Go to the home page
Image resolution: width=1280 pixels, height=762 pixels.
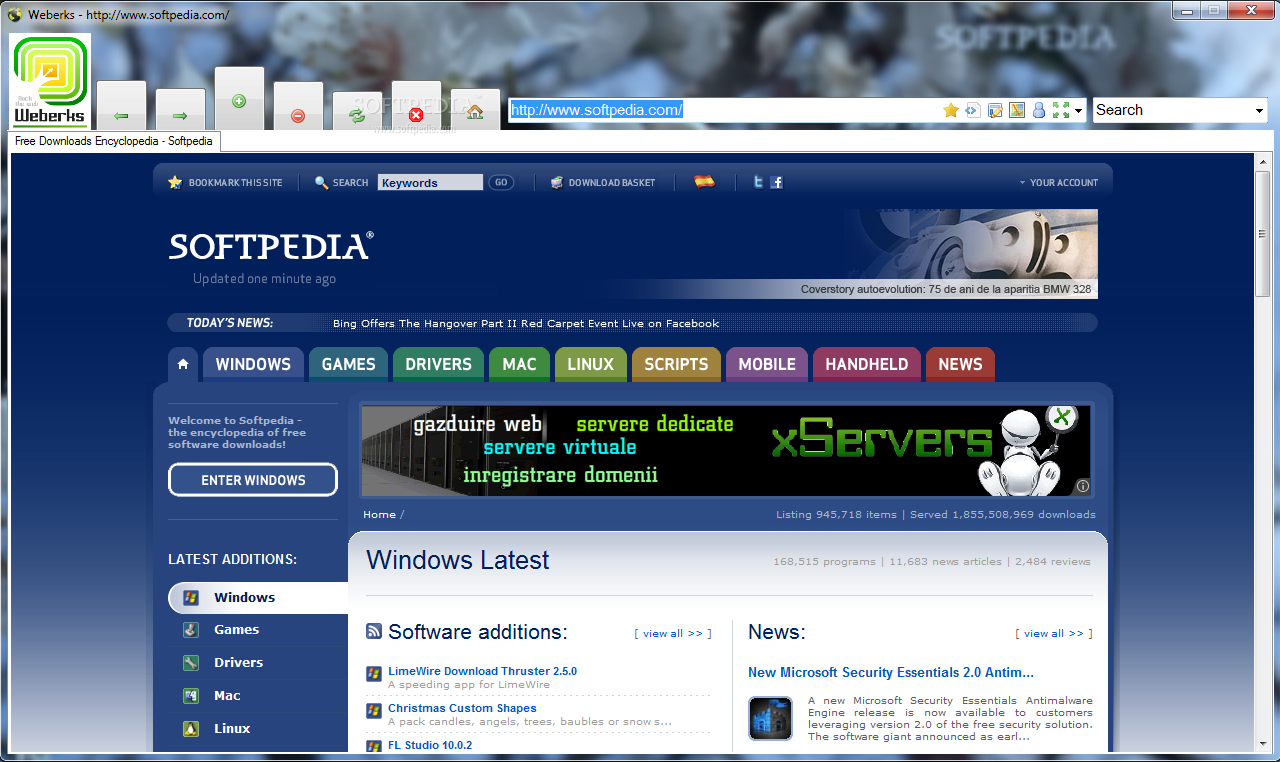(x=475, y=110)
